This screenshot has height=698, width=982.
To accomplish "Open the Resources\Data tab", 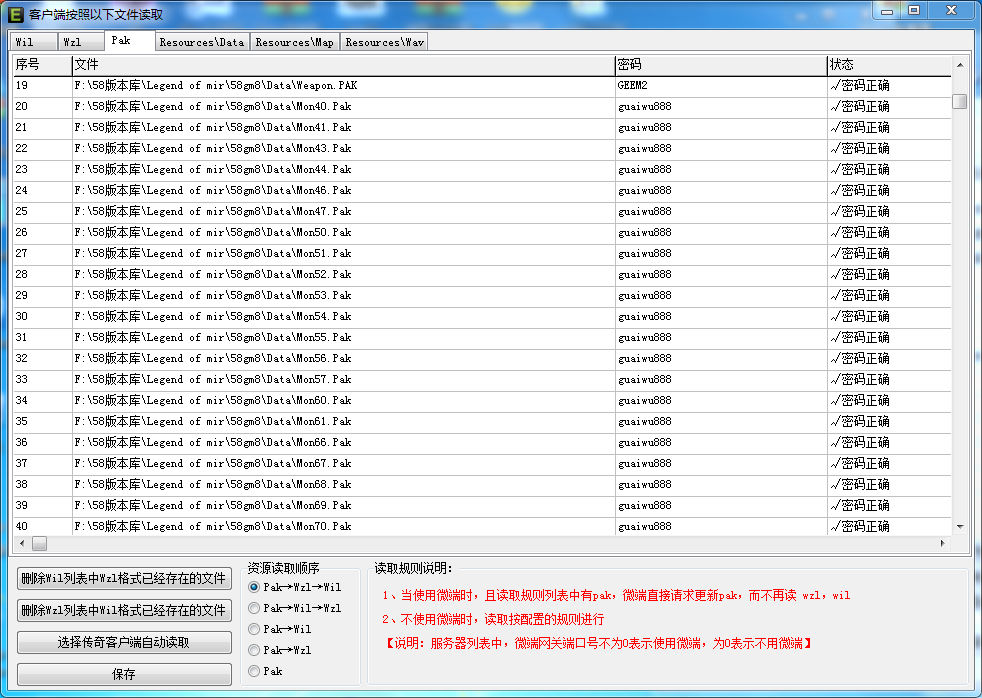I will (x=201, y=42).
